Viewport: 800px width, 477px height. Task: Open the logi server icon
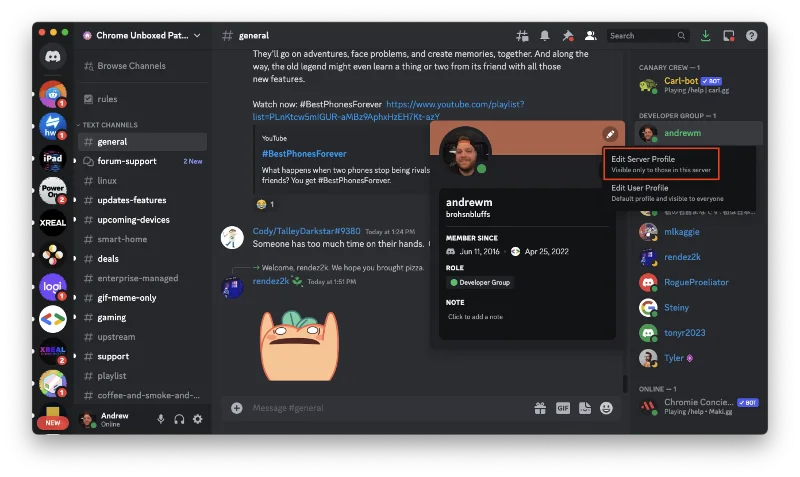[53, 287]
